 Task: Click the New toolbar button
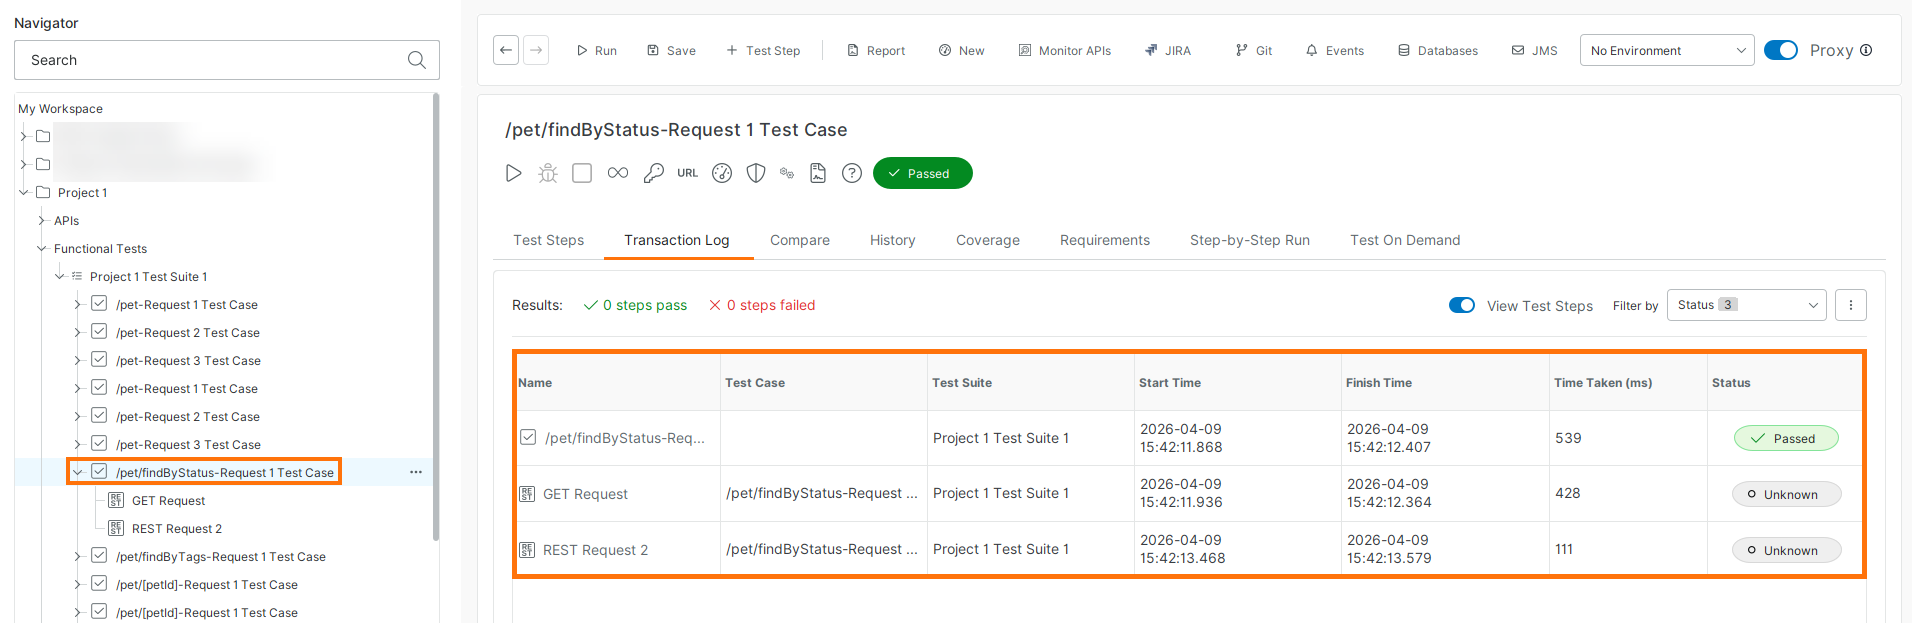pyautogui.click(x=961, y=50)
